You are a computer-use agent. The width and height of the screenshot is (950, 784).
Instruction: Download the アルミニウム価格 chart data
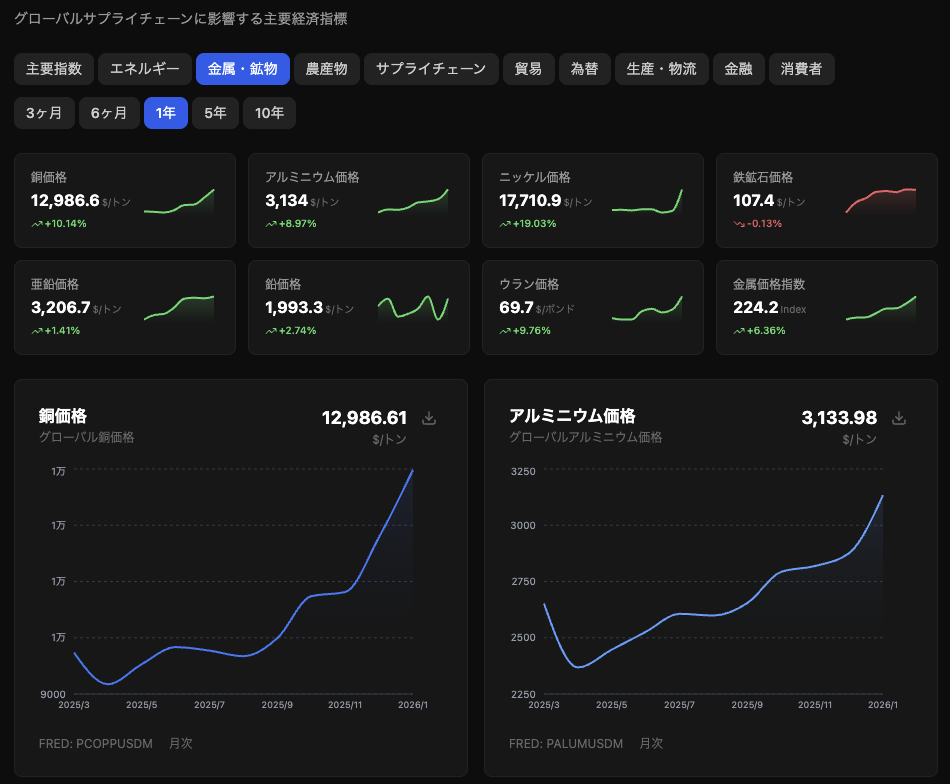point(899,418)
